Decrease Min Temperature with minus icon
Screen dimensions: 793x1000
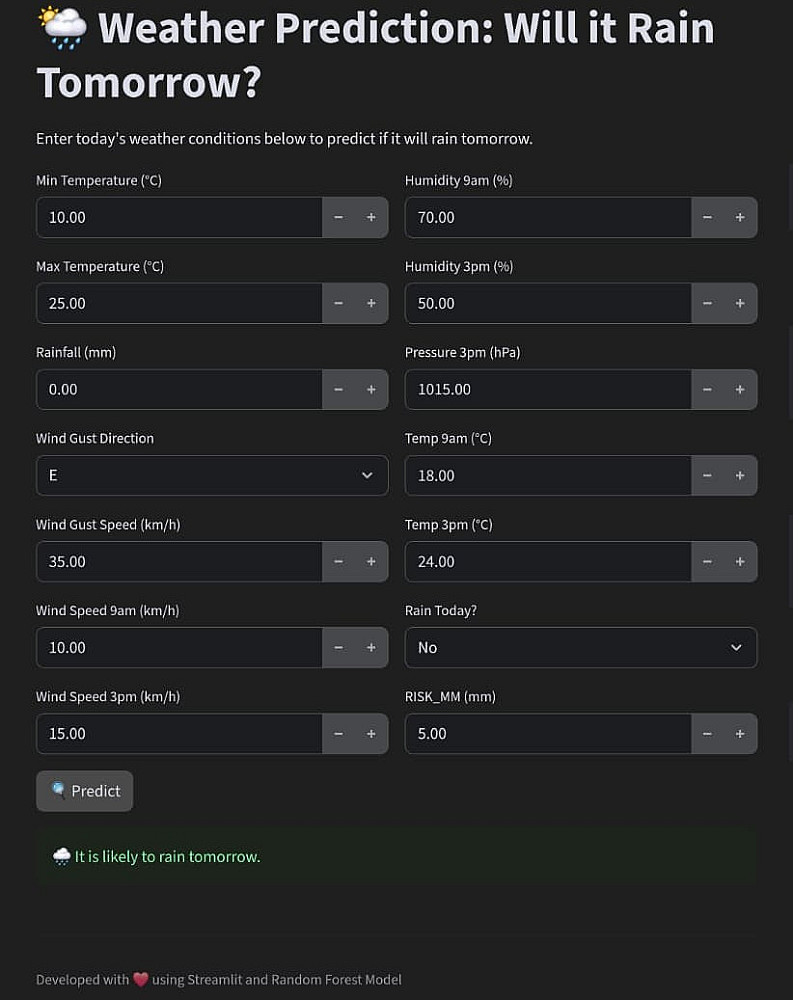click(x=339, y=217)
